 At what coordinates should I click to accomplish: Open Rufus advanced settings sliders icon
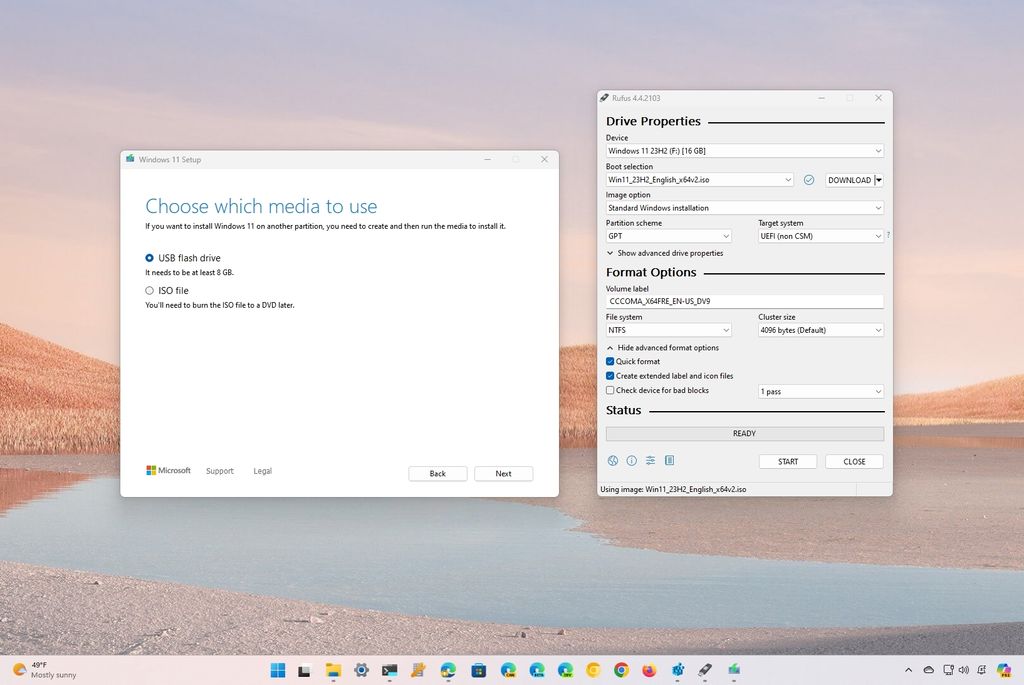click(x=650, y=461)
